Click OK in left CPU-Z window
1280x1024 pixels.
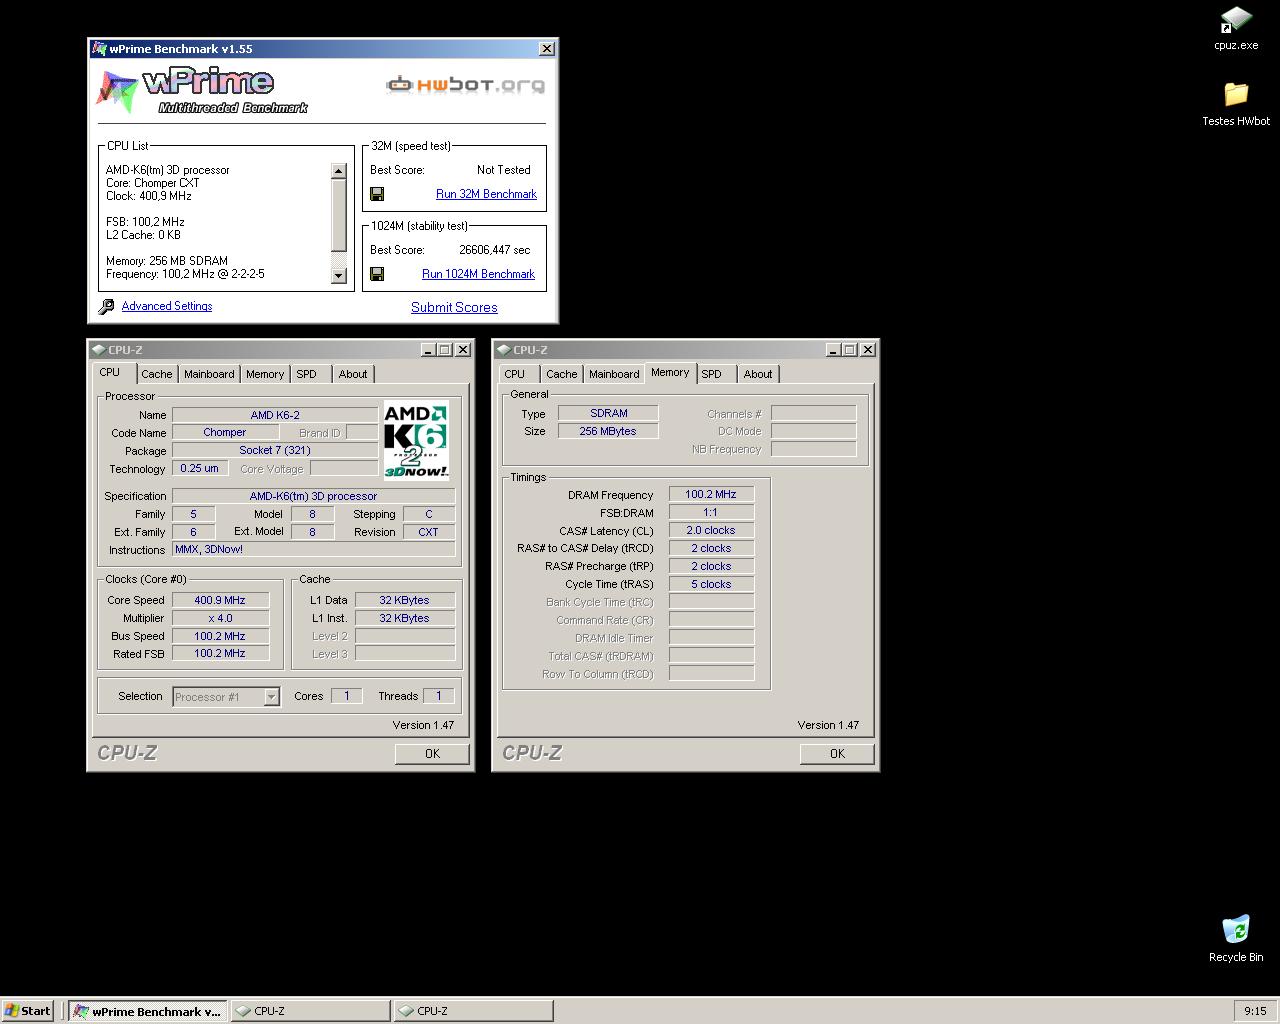pos(432,754)
